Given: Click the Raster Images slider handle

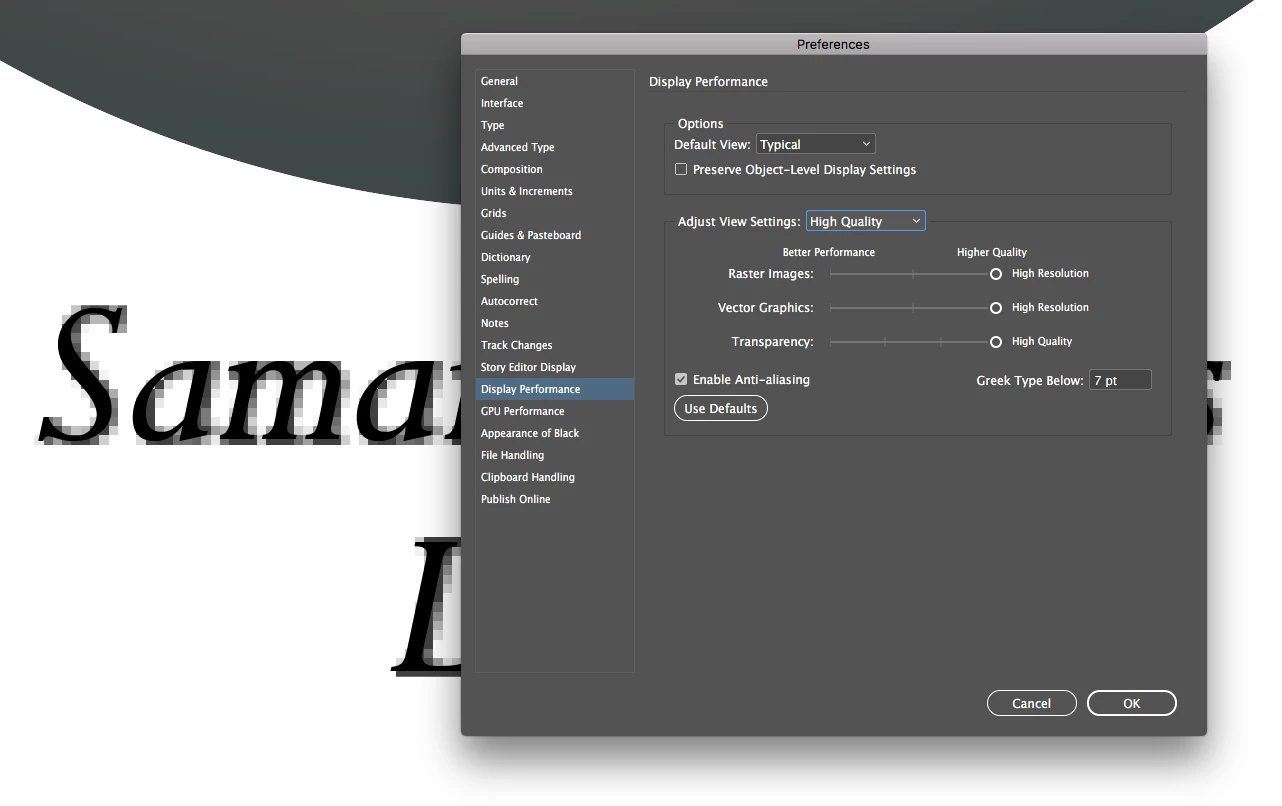Looking at the screenshot, I should click(996, 273).
